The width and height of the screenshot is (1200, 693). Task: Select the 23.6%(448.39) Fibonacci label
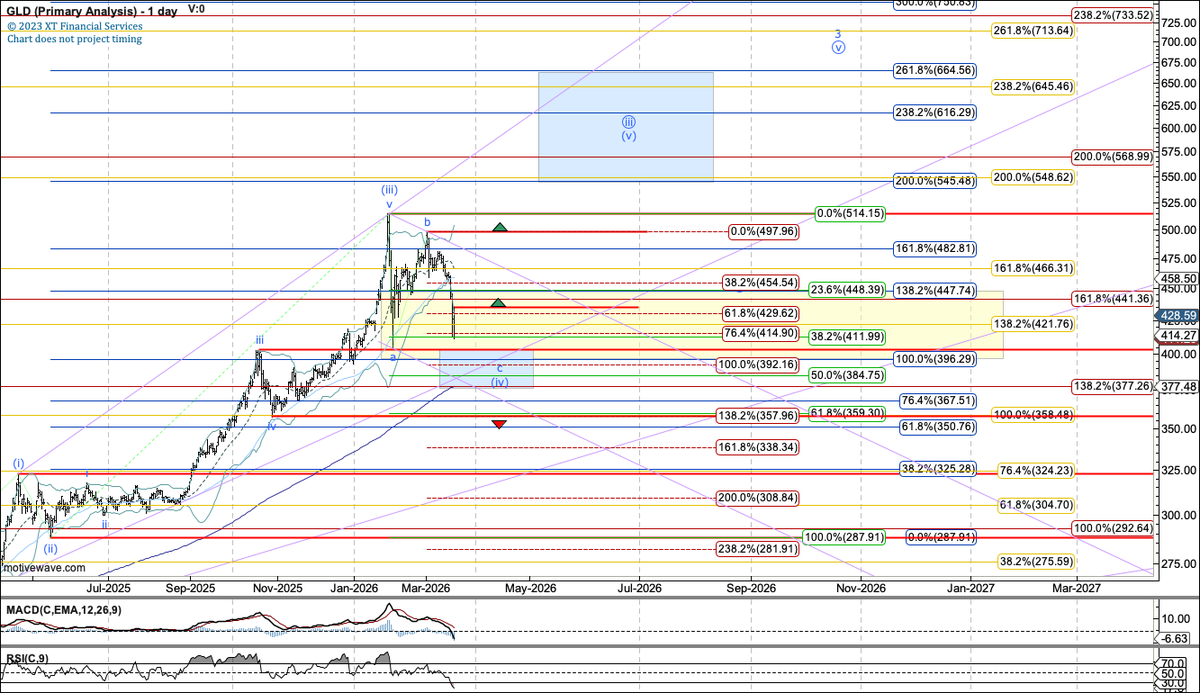click(x=847, y=290)
